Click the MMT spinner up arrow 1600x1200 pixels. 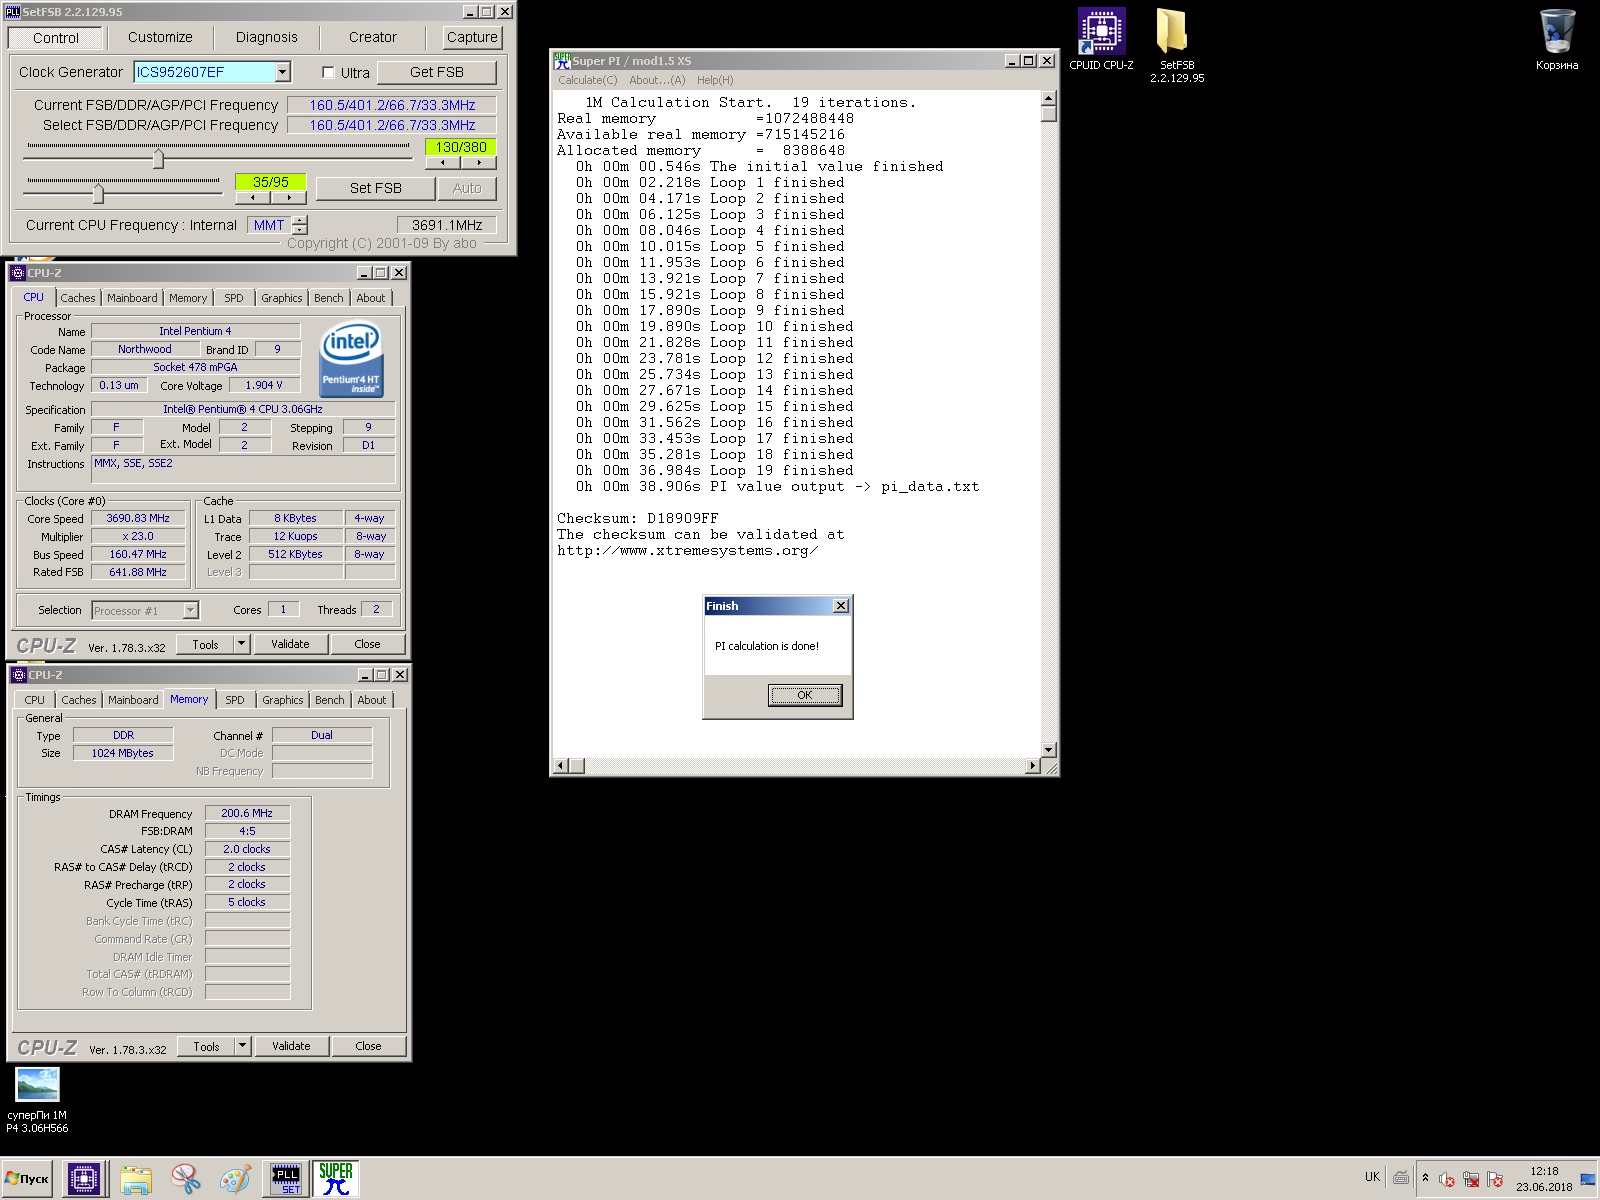[299, 220]
